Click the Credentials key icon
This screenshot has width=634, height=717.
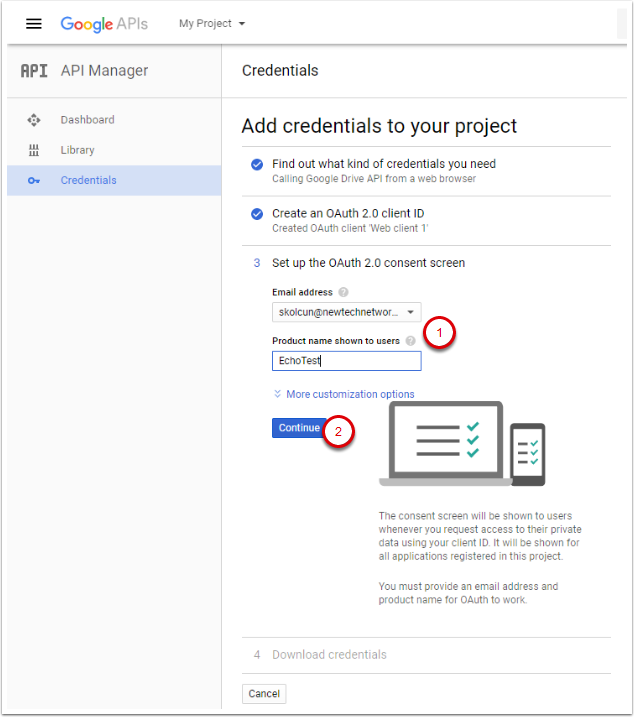click(x=33, y=181)
